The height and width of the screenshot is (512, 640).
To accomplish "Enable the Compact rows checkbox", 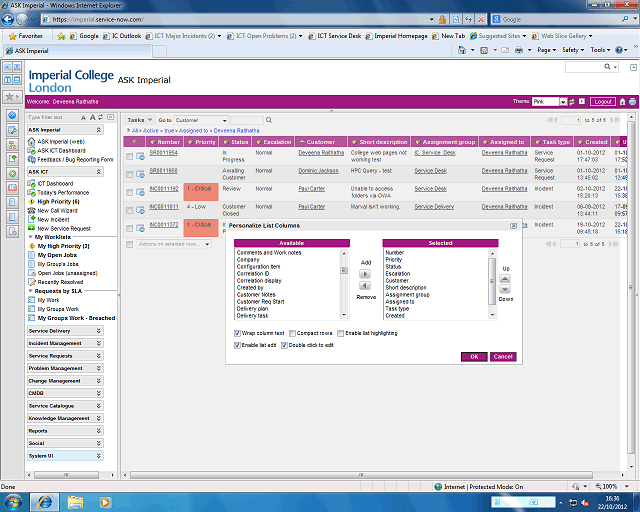I will [292, 332].
